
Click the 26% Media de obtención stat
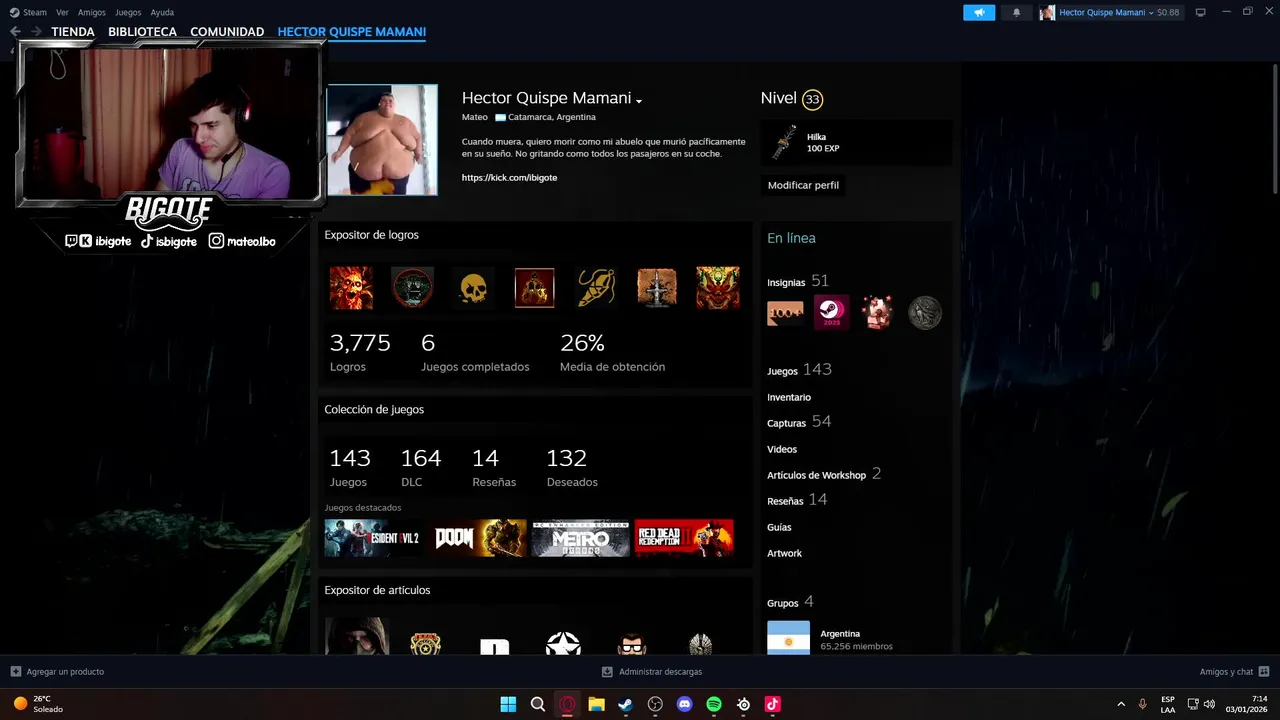coord(612,352)
